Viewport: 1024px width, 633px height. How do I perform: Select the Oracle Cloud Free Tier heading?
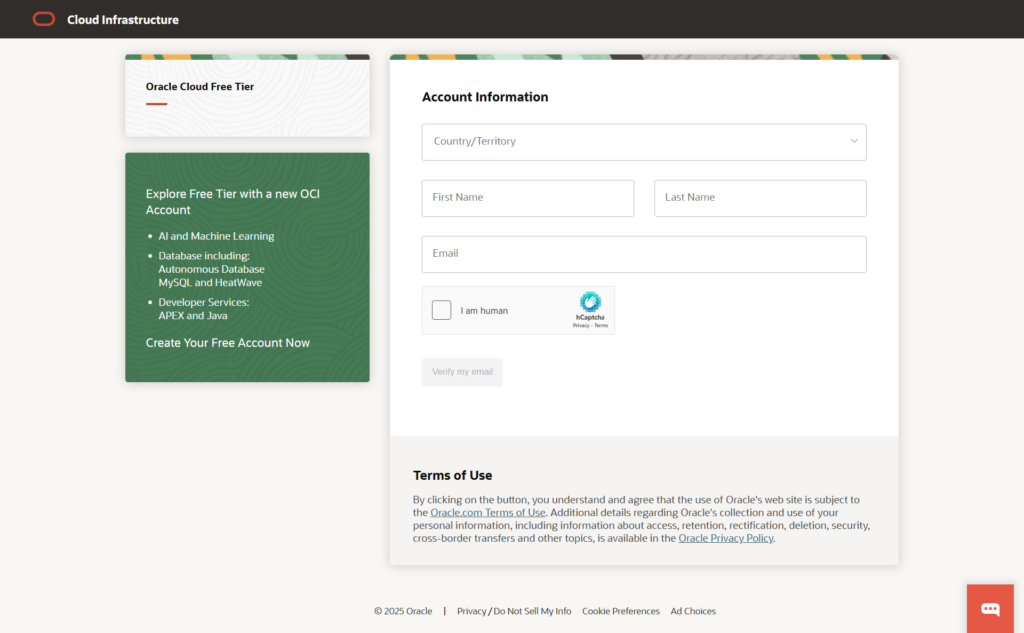200,87
